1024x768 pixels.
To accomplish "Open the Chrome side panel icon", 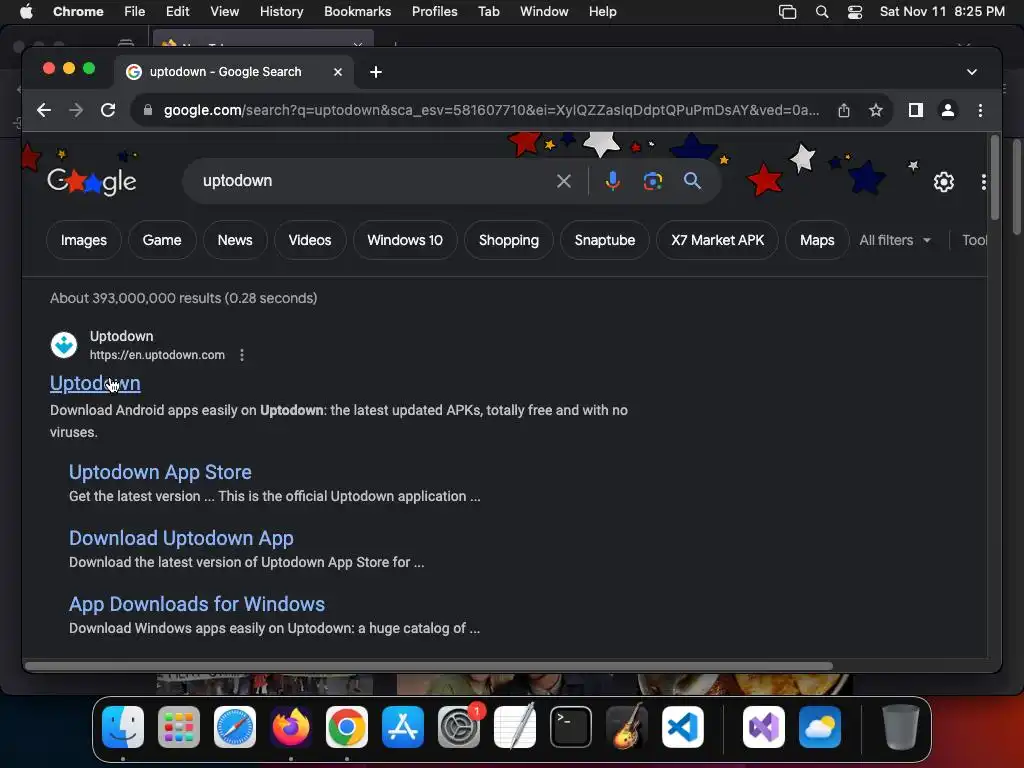I will coord(916,110).
